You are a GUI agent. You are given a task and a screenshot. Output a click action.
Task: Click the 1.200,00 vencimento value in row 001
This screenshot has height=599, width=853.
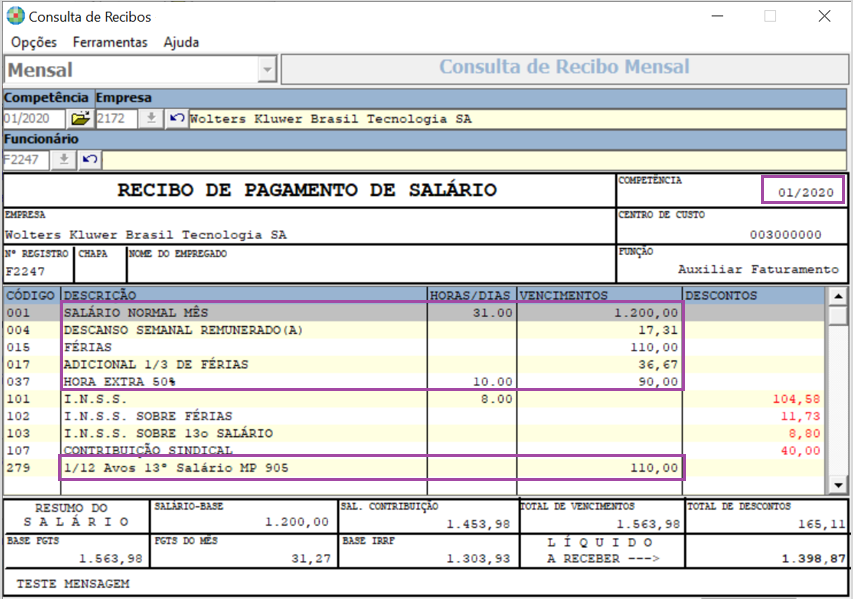(646, 313)
